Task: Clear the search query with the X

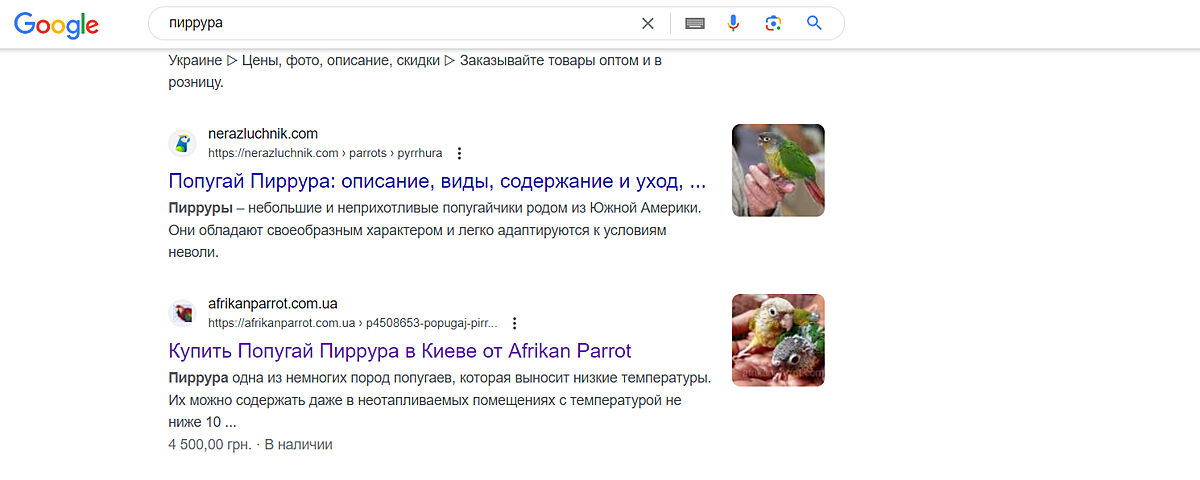Action: [x=648, y=23]
